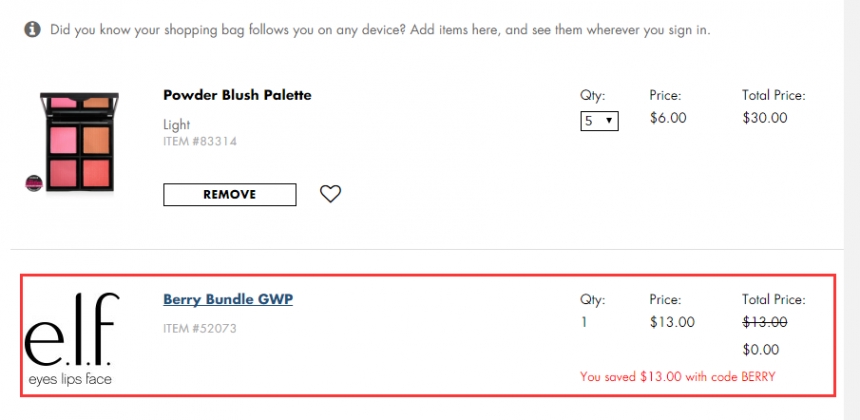Viewport: 860px width, 420px height.
Task: Click item number #83314
Action: pyautogui.click(x=200, y=142)
